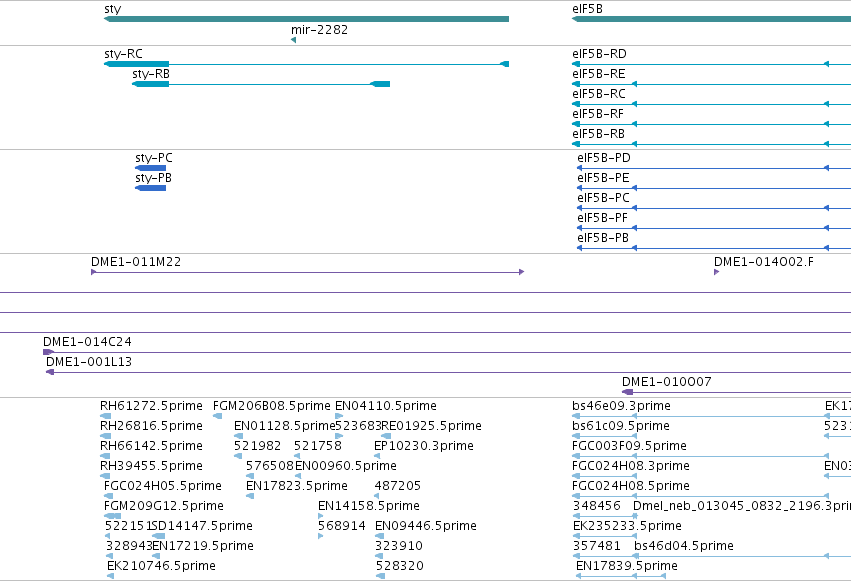Click the EK235233.5prime EST label
The width and height of the screenshot is (851, 581).
(627, 526)
